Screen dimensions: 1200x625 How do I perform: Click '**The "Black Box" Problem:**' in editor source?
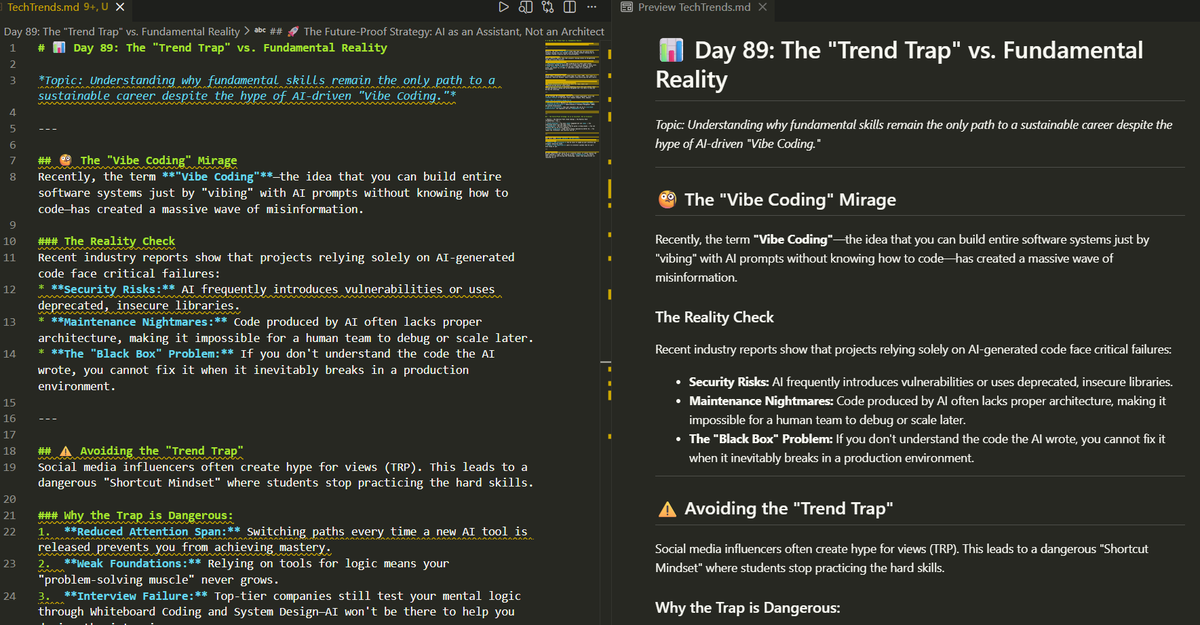143,354
